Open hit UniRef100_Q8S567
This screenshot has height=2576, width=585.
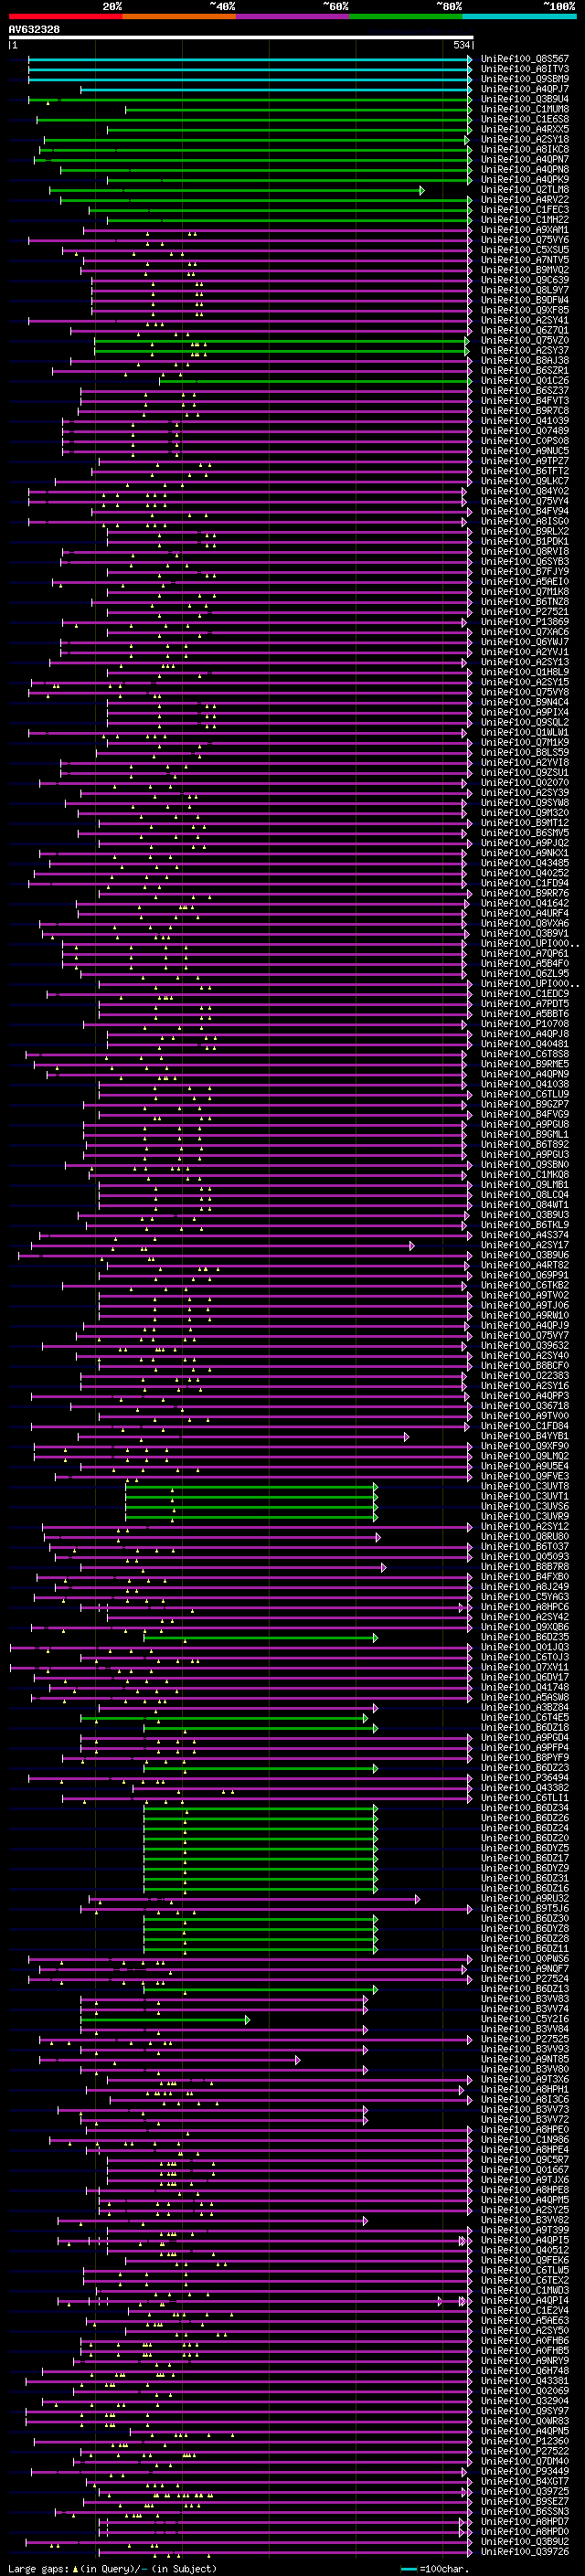click(x=525, y=59)
